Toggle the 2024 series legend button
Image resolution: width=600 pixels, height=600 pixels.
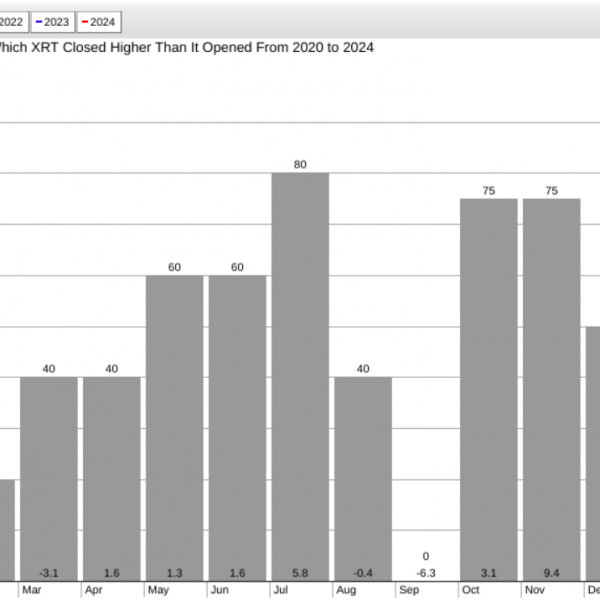[99, 22]
